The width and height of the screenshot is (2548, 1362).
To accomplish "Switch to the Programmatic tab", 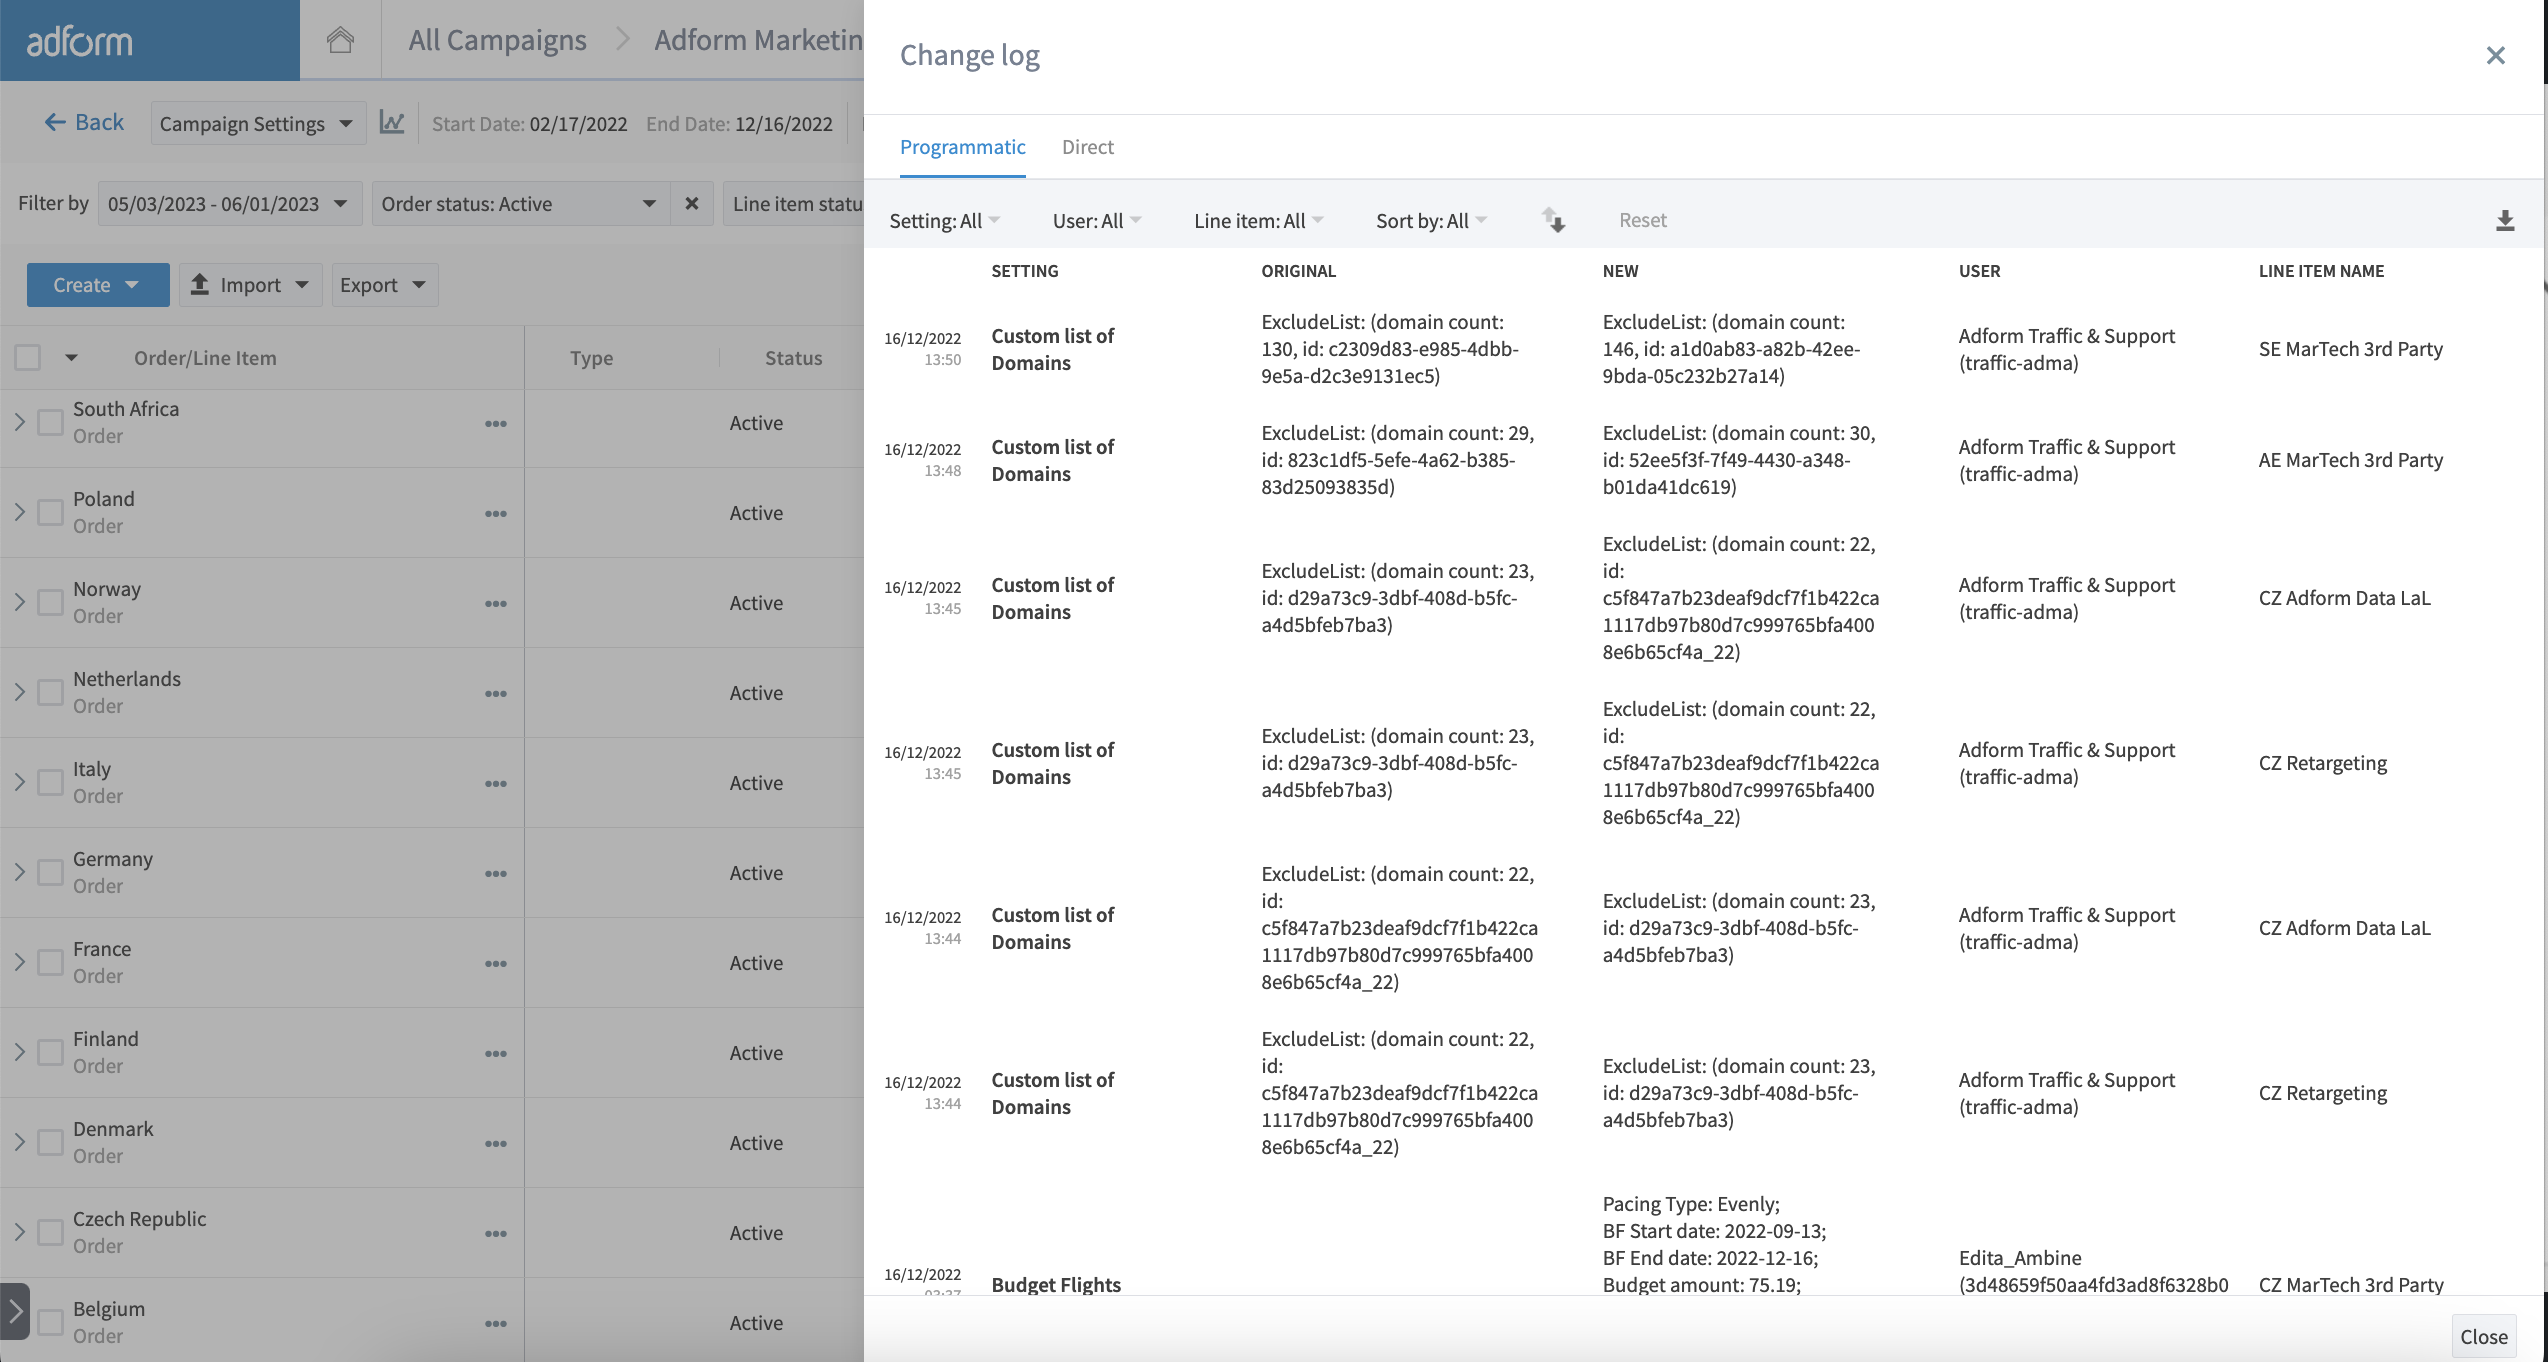I will pos(962,147).
